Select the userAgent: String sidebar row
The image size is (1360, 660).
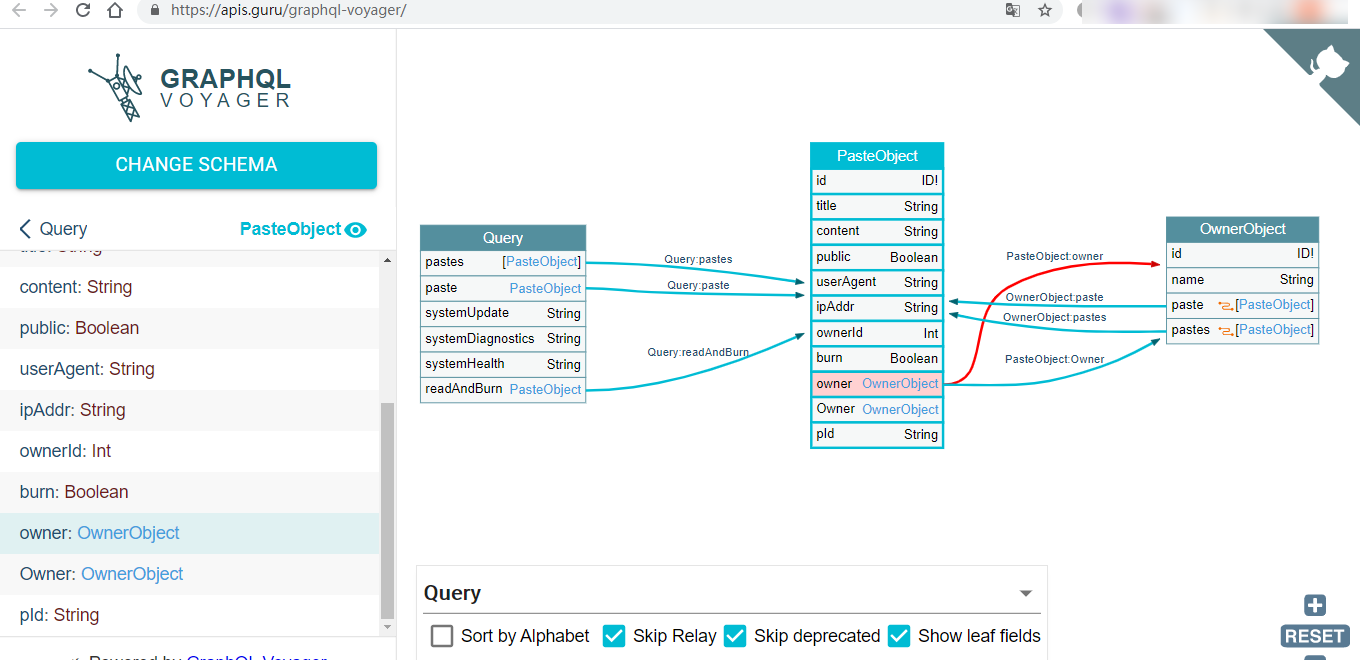(190, 369)
